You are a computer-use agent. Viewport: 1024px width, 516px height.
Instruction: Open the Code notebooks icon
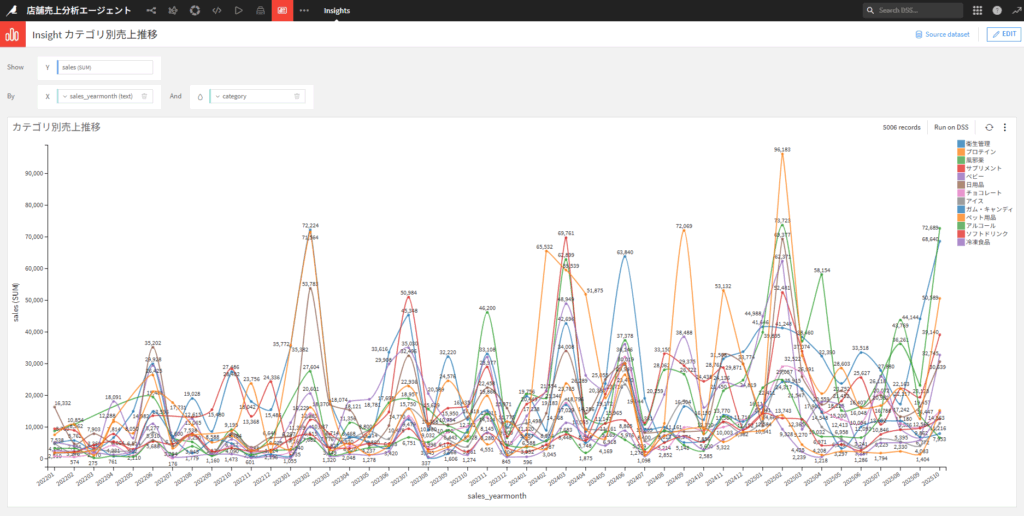pyautogui.click(x=216, y=10)
